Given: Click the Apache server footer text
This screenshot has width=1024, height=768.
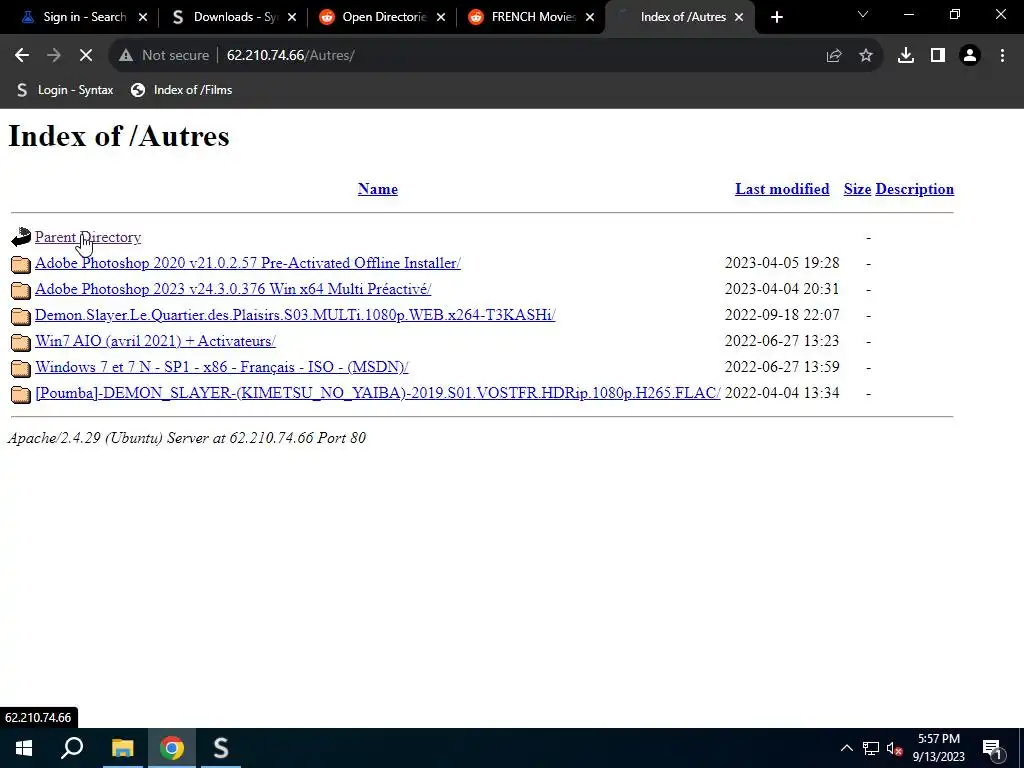Looking at the screenshot, I should pos(187,438).
